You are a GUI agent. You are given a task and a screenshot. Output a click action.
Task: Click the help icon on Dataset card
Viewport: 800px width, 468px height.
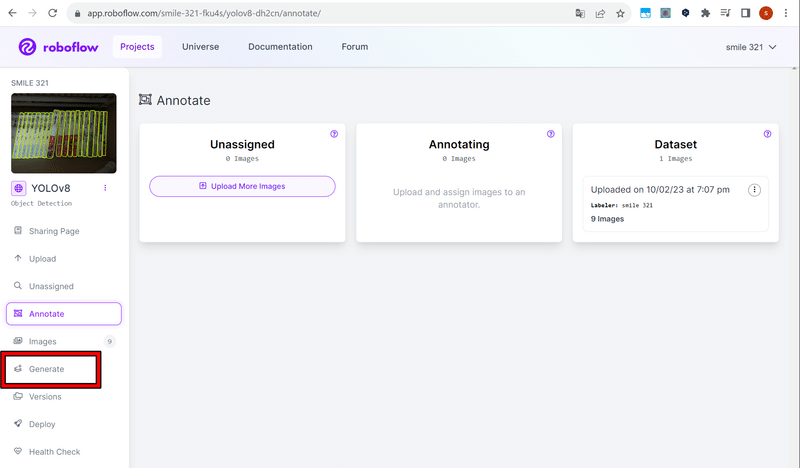tap(767, 134)
